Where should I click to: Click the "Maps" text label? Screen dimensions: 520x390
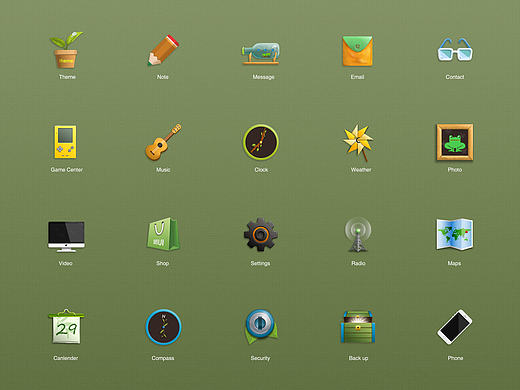(x=454, y=263)
